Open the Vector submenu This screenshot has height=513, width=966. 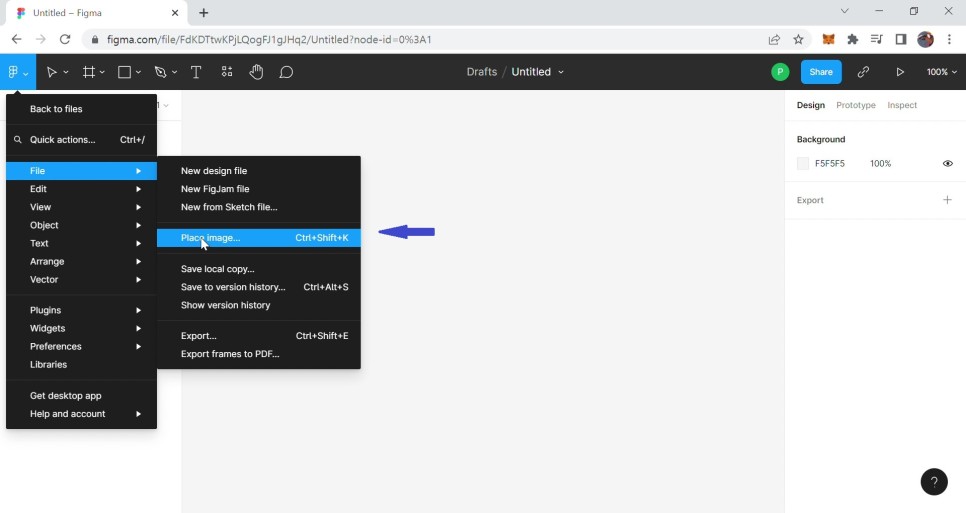click(x=81, y=280)
